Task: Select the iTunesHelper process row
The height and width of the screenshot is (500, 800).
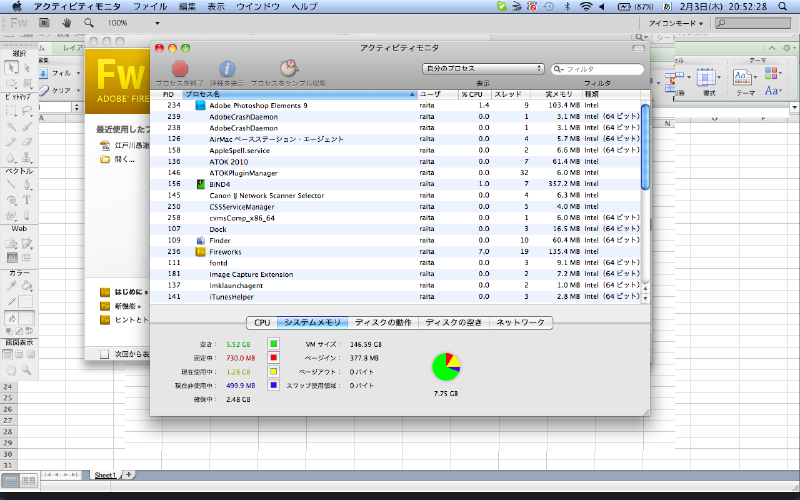Action: (395, 296)
